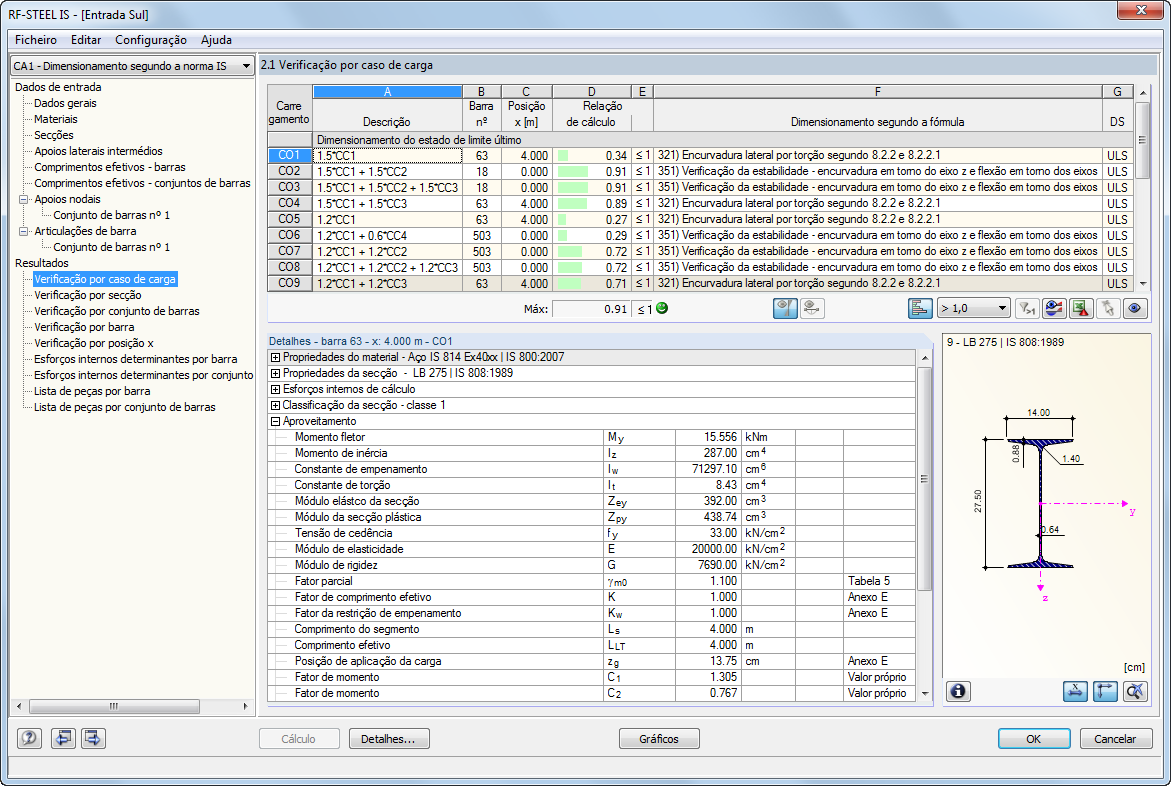
Task: Open the Ficheiro menu
Action: pyautogui.click(x=36, y=40)
